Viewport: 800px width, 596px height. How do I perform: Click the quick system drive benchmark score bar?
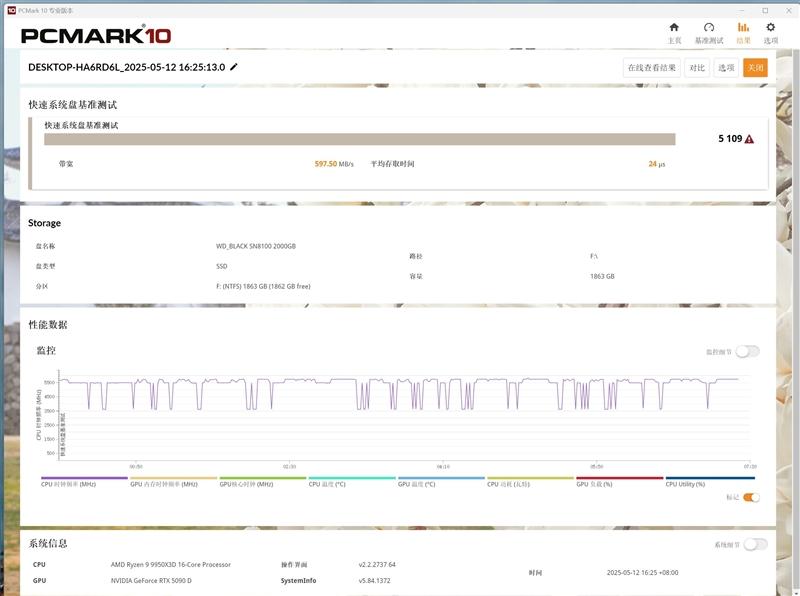360,139
